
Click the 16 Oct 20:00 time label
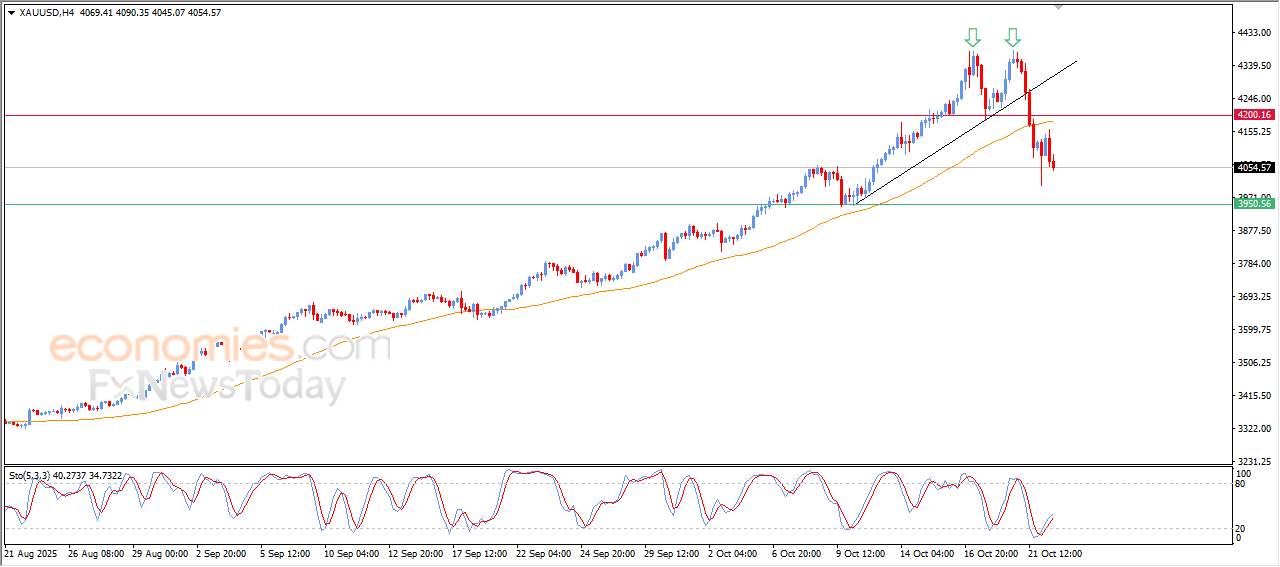pyautogui.click(x=989, y=553)
